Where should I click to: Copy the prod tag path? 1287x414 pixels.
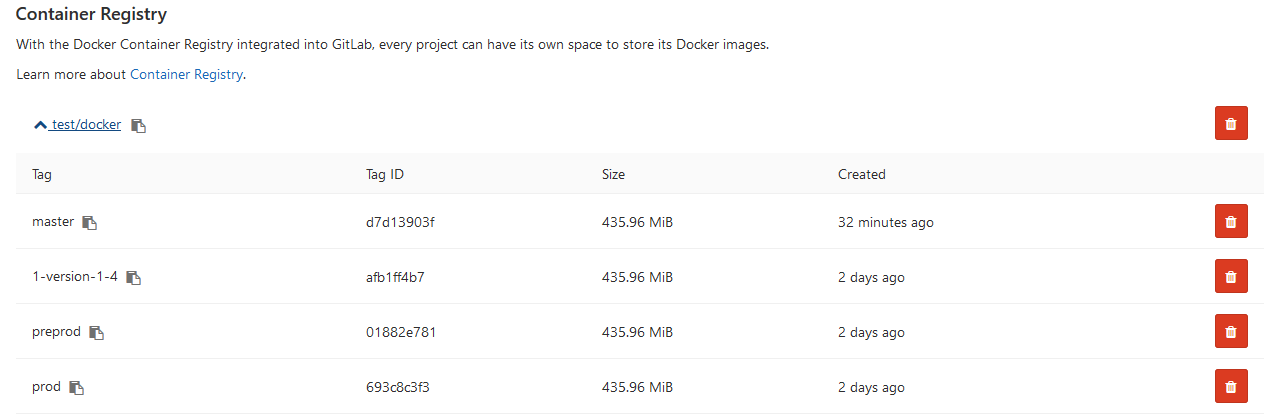pyautogui.click(x=77, y=388)
